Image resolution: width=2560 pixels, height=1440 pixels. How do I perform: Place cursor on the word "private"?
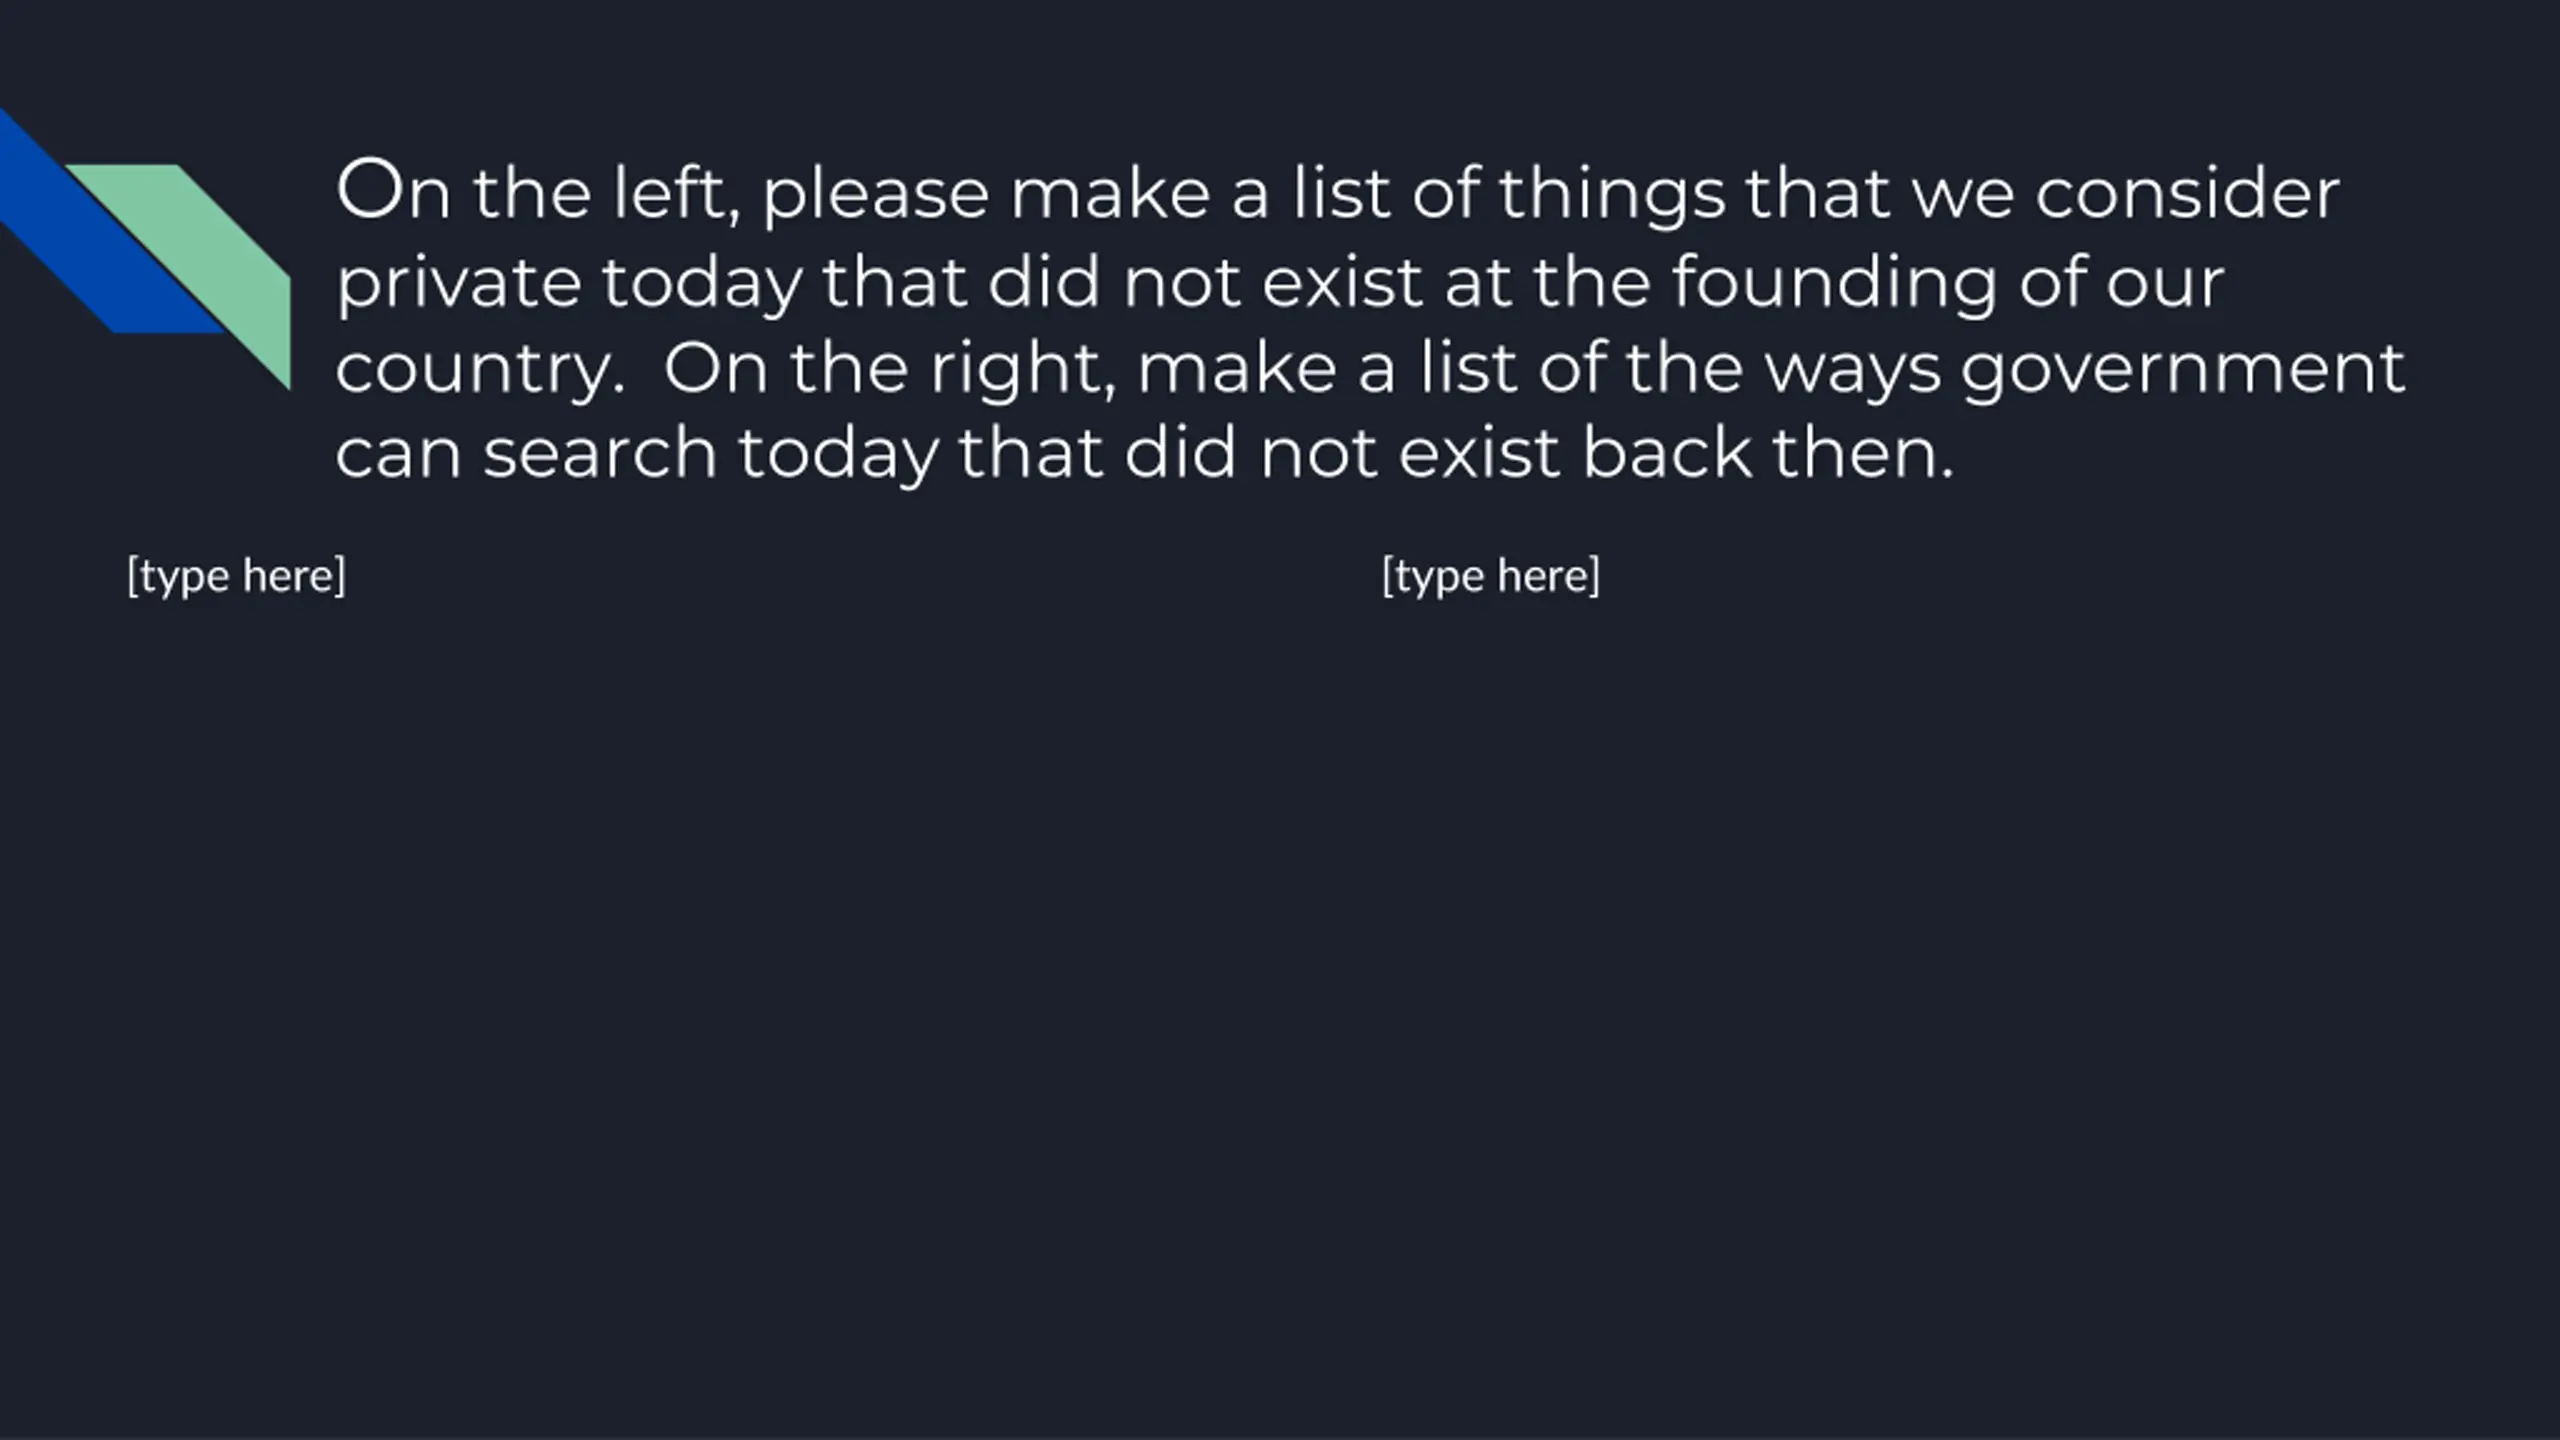click(x=458, y=284)
